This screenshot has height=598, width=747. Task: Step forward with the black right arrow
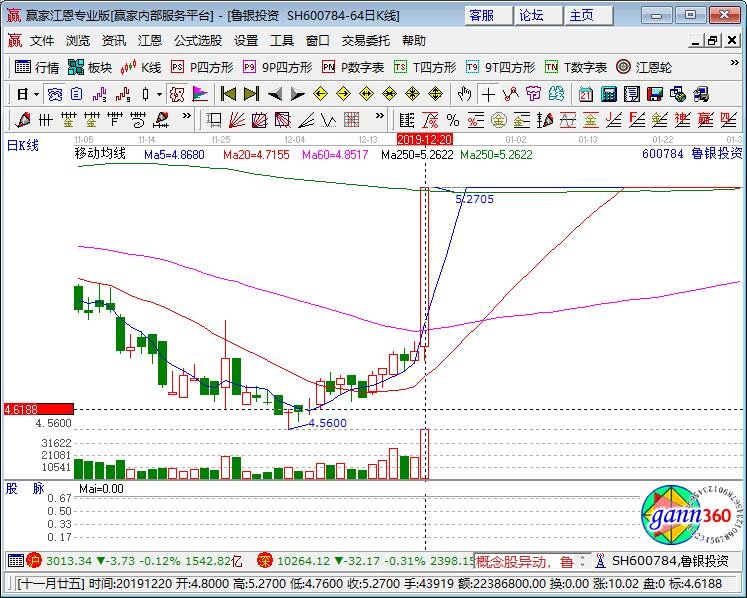pyautogui.click(x=297, y=94)
